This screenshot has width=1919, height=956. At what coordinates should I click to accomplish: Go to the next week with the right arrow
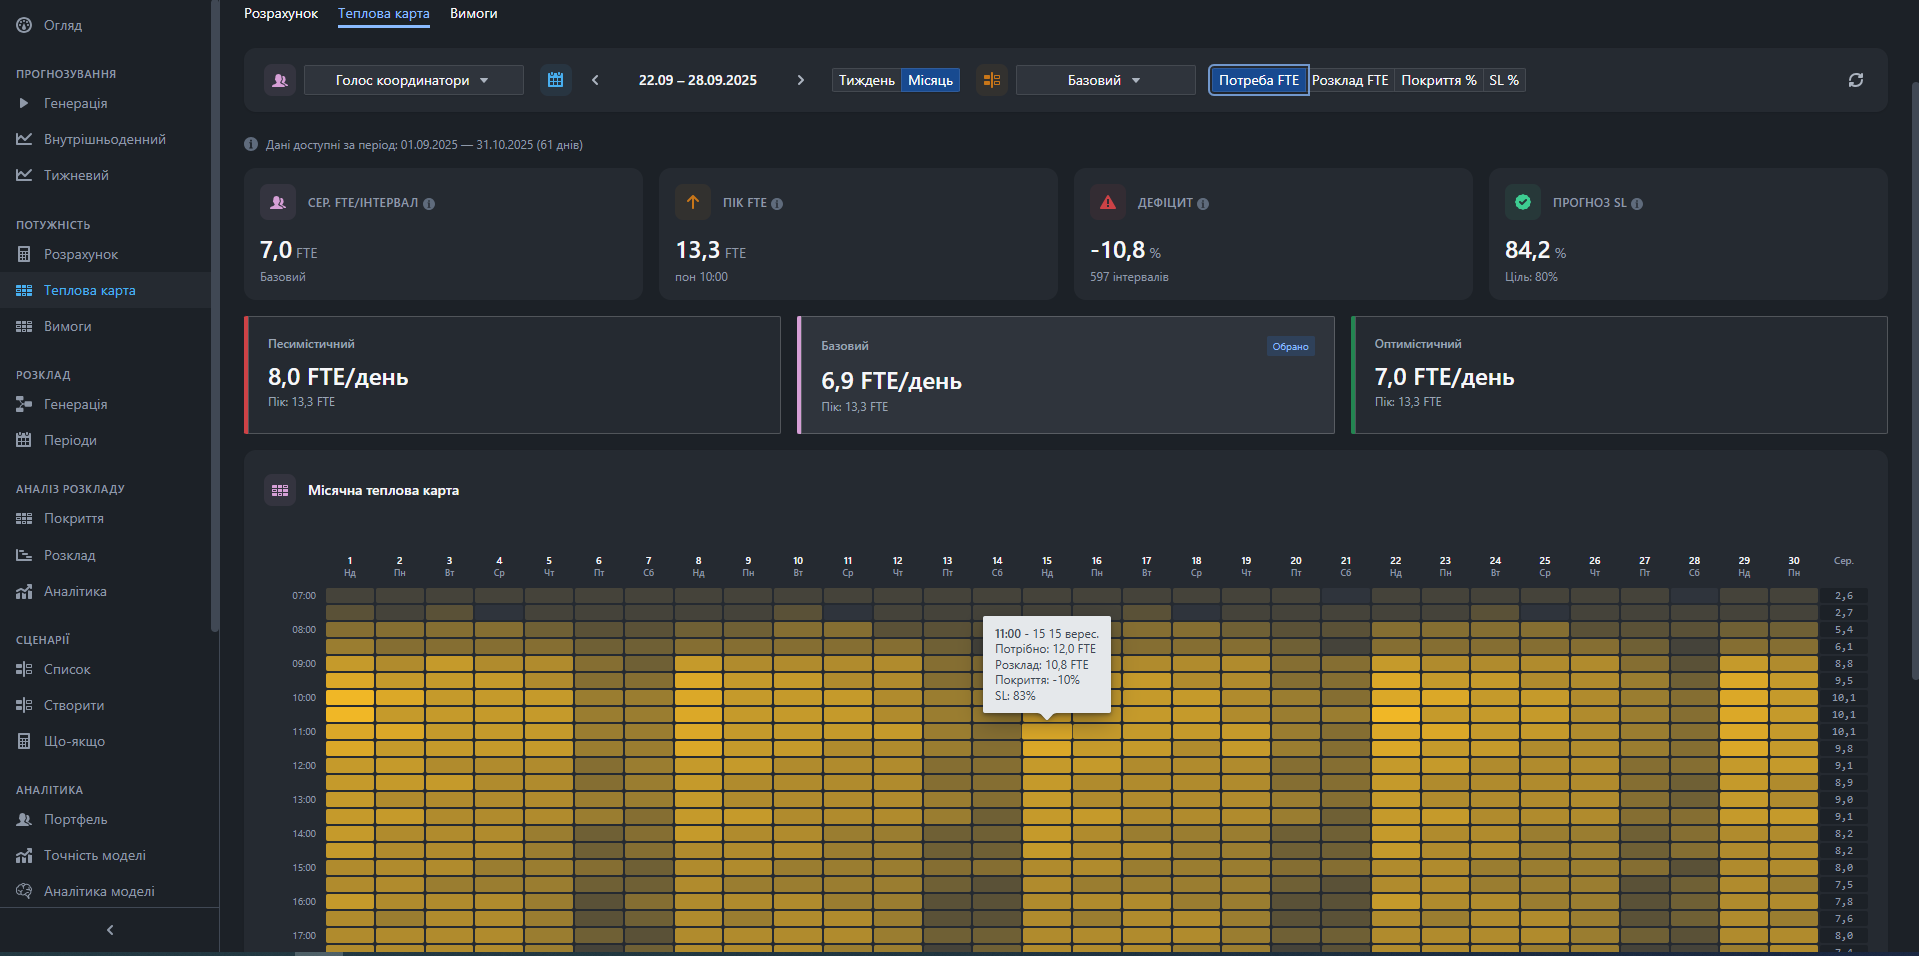[x=800, y=80]
